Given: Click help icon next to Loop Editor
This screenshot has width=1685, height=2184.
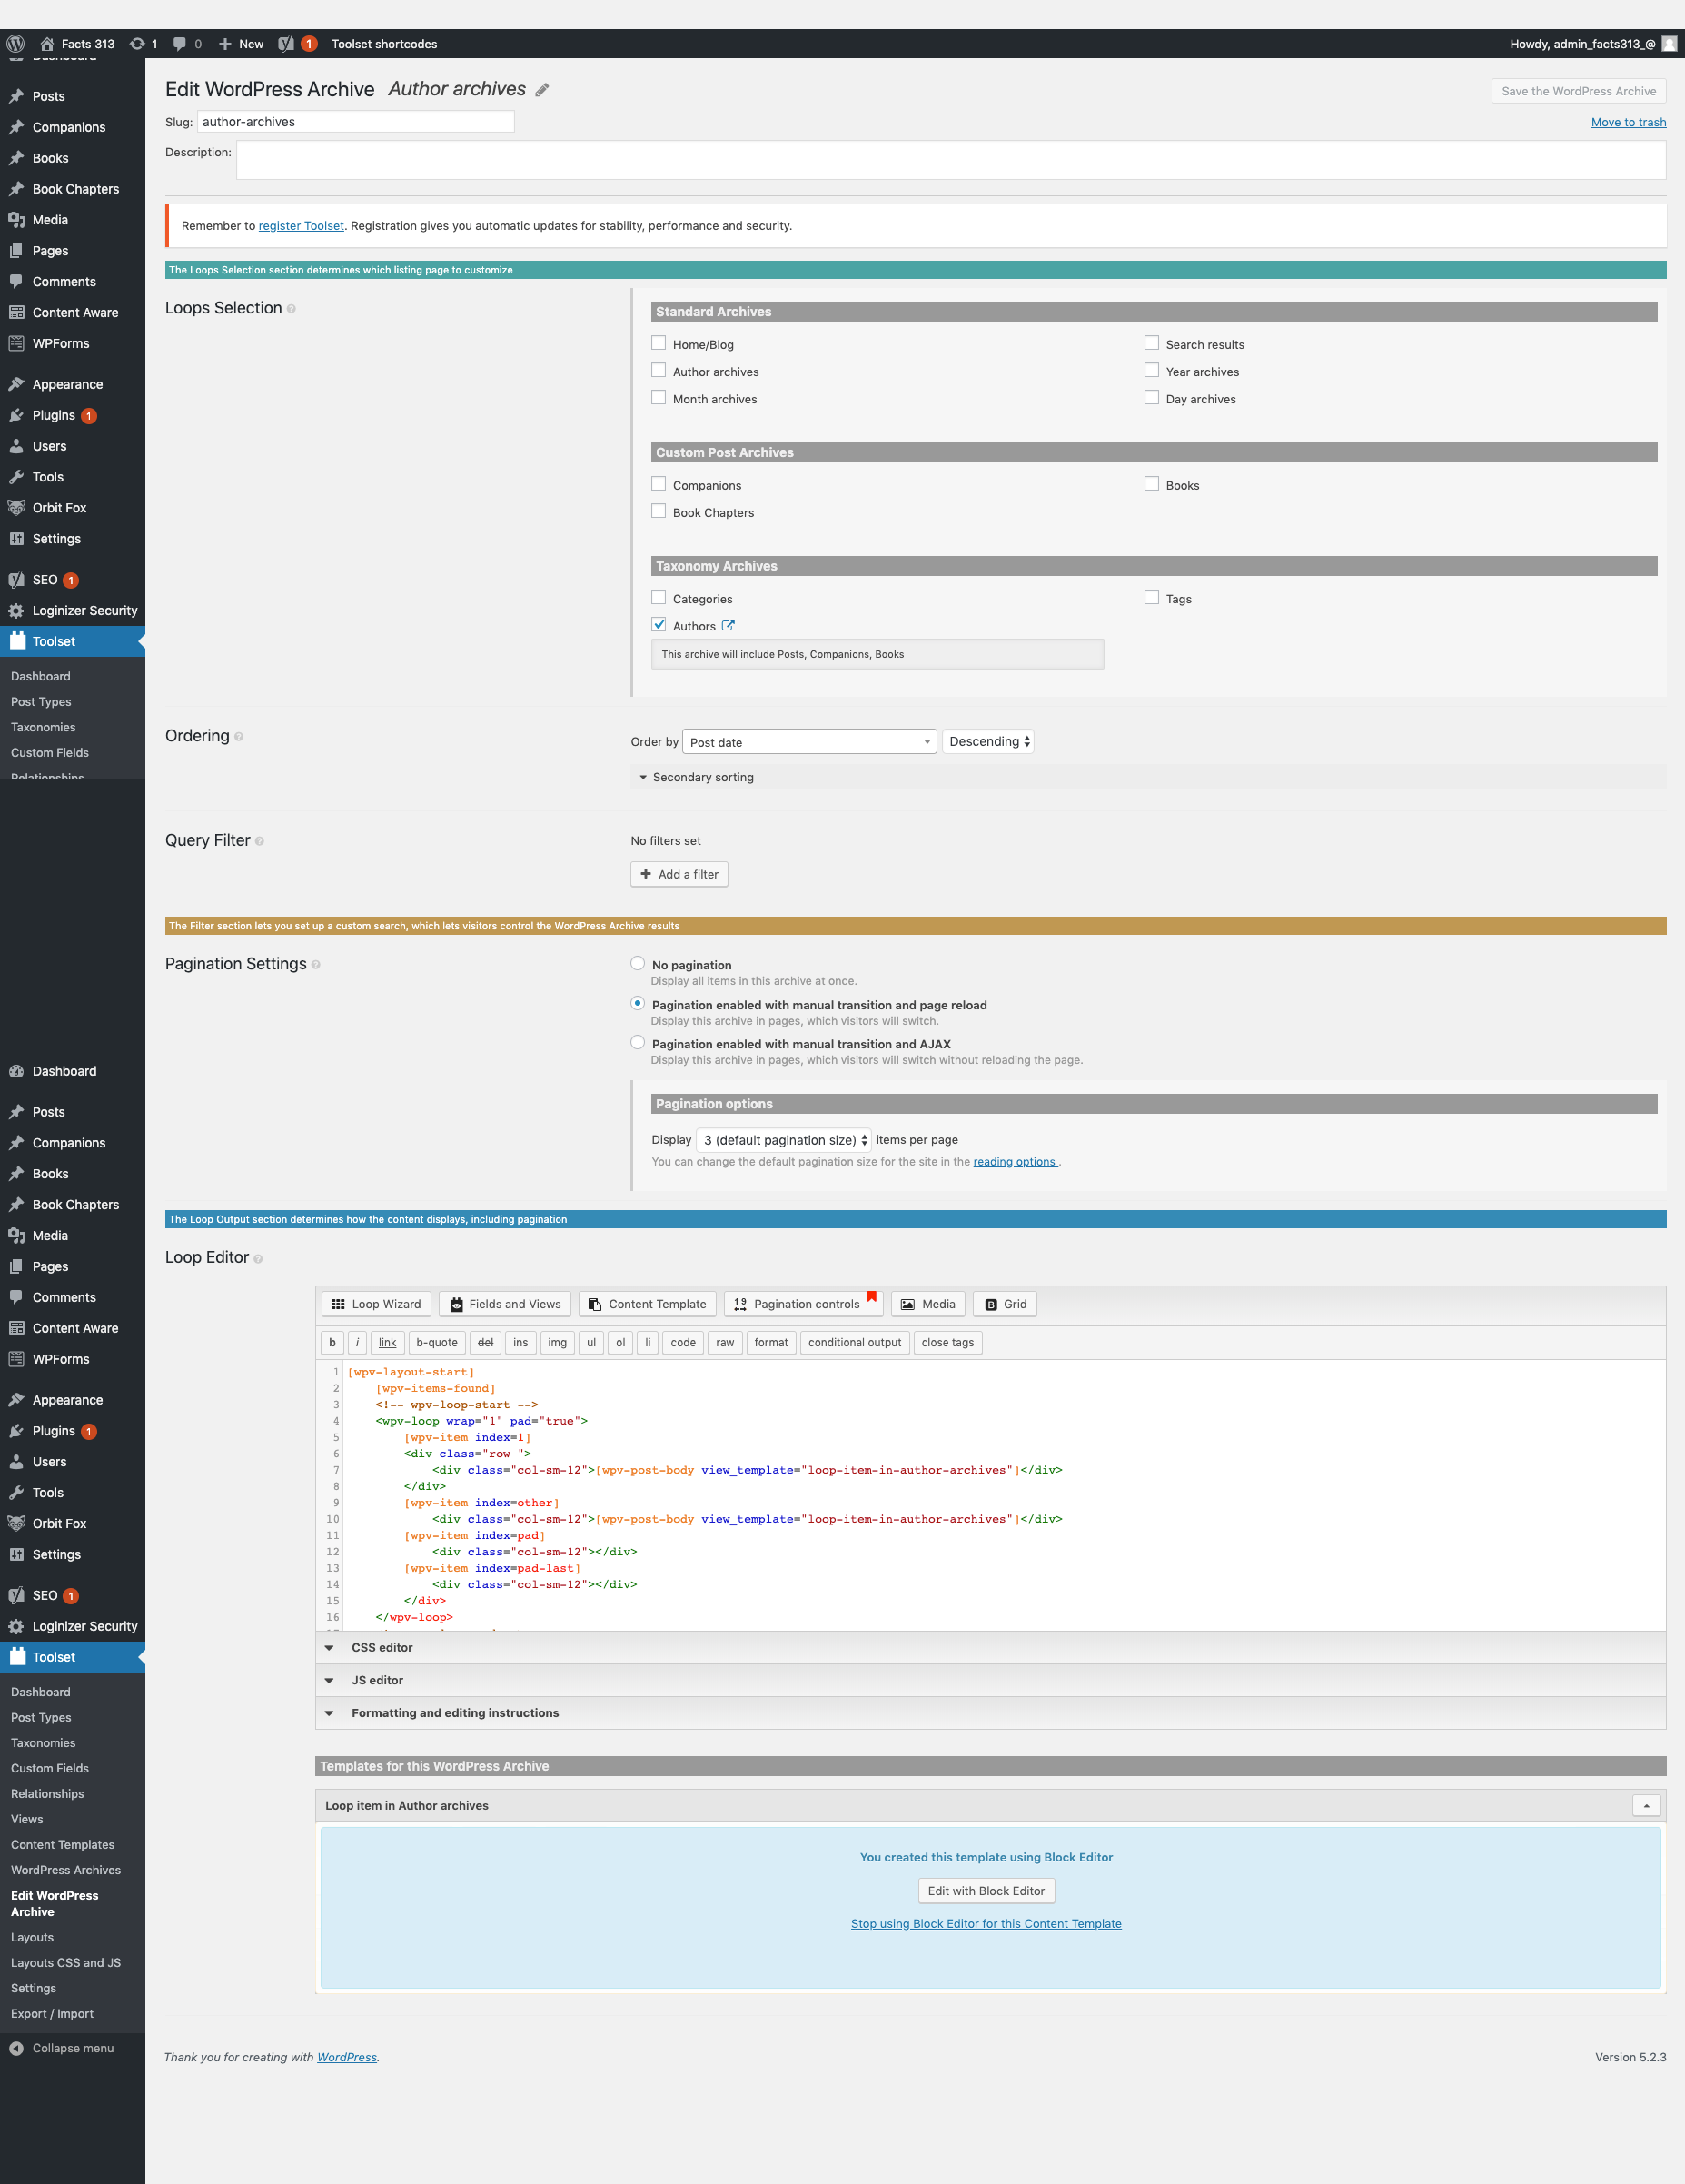Looking at the screenshot, I should pos(258,1259).
